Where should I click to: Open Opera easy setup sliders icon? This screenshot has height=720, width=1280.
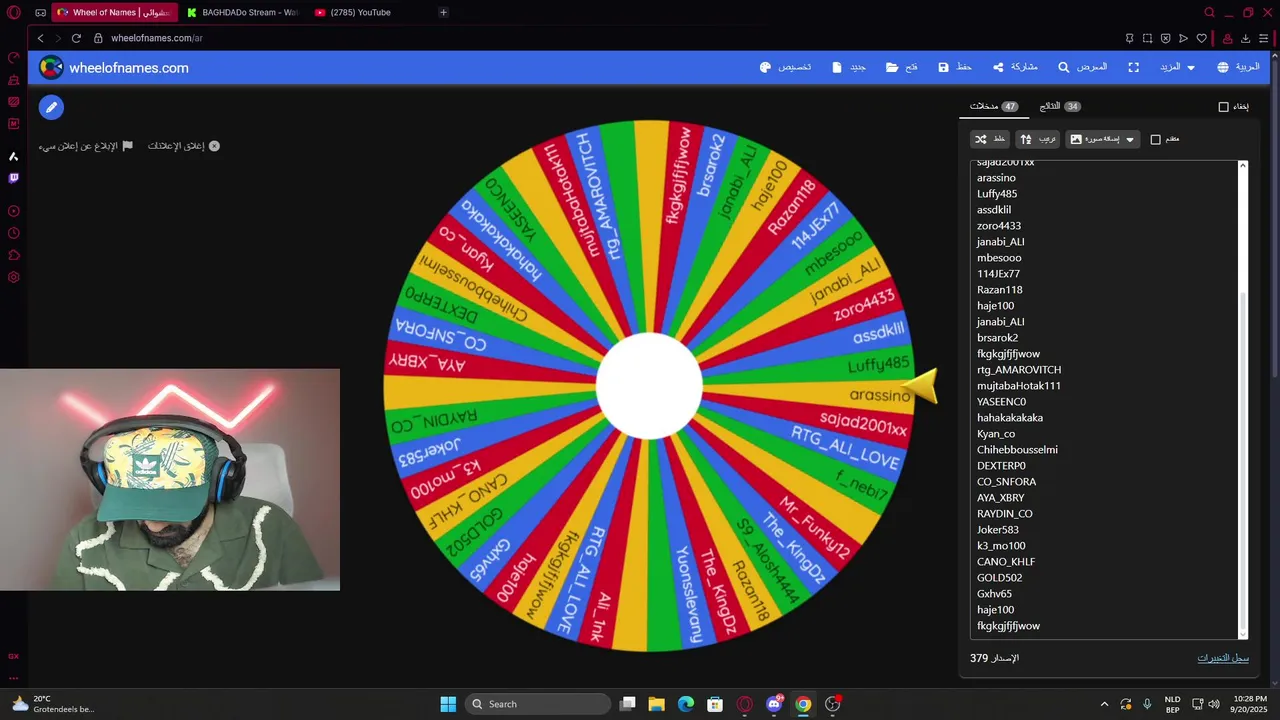coord(1264,38)
